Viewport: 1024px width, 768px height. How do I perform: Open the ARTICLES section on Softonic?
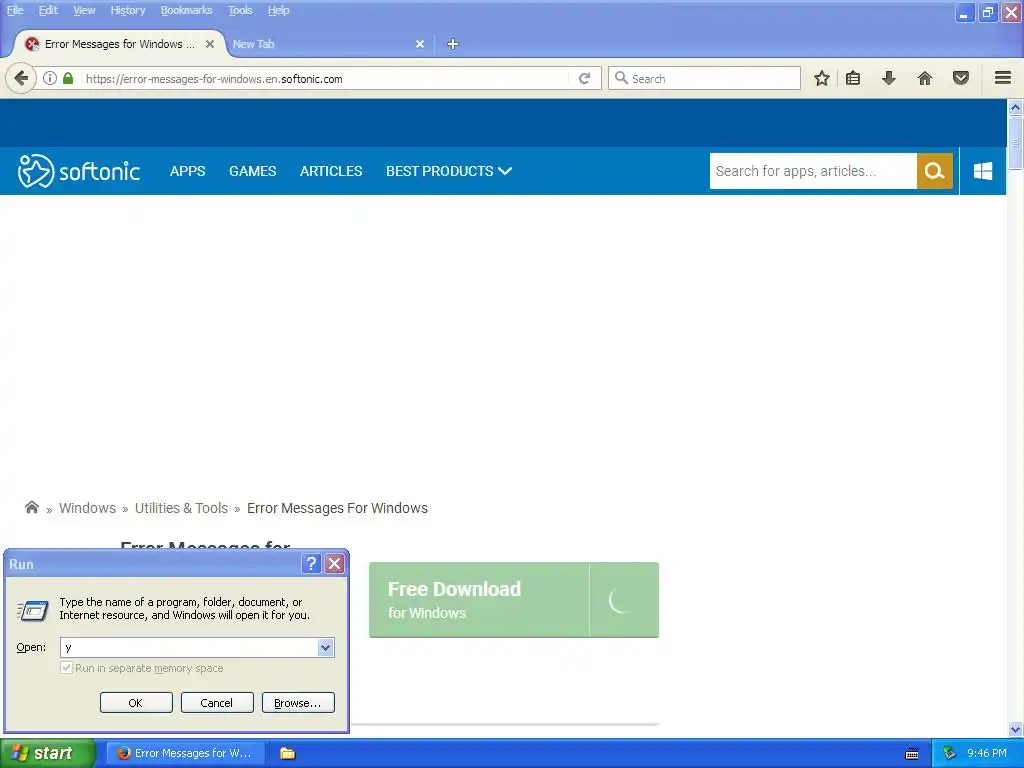(x=331, y=171)
